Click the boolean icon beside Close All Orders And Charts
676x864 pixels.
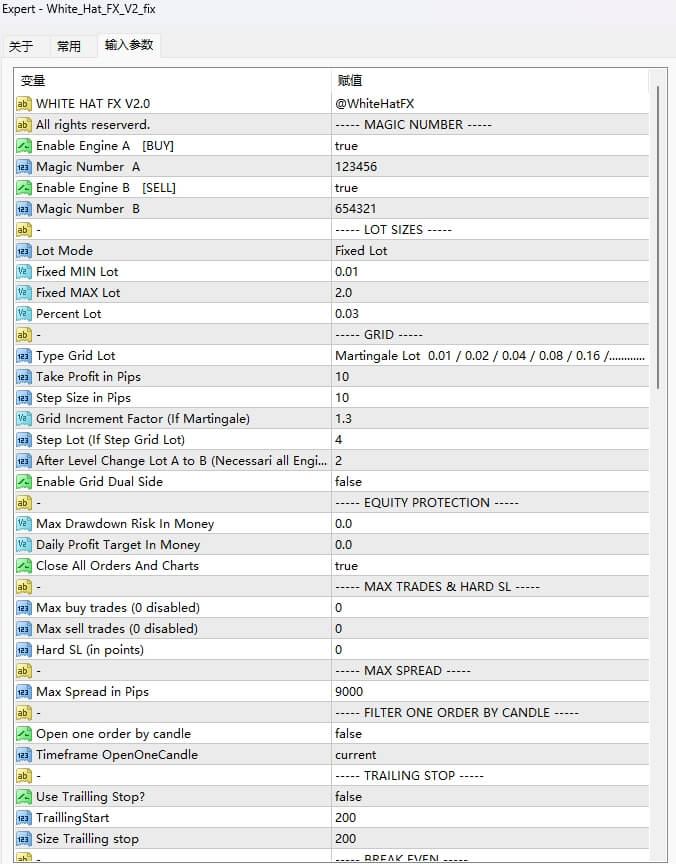click(24, 565)
